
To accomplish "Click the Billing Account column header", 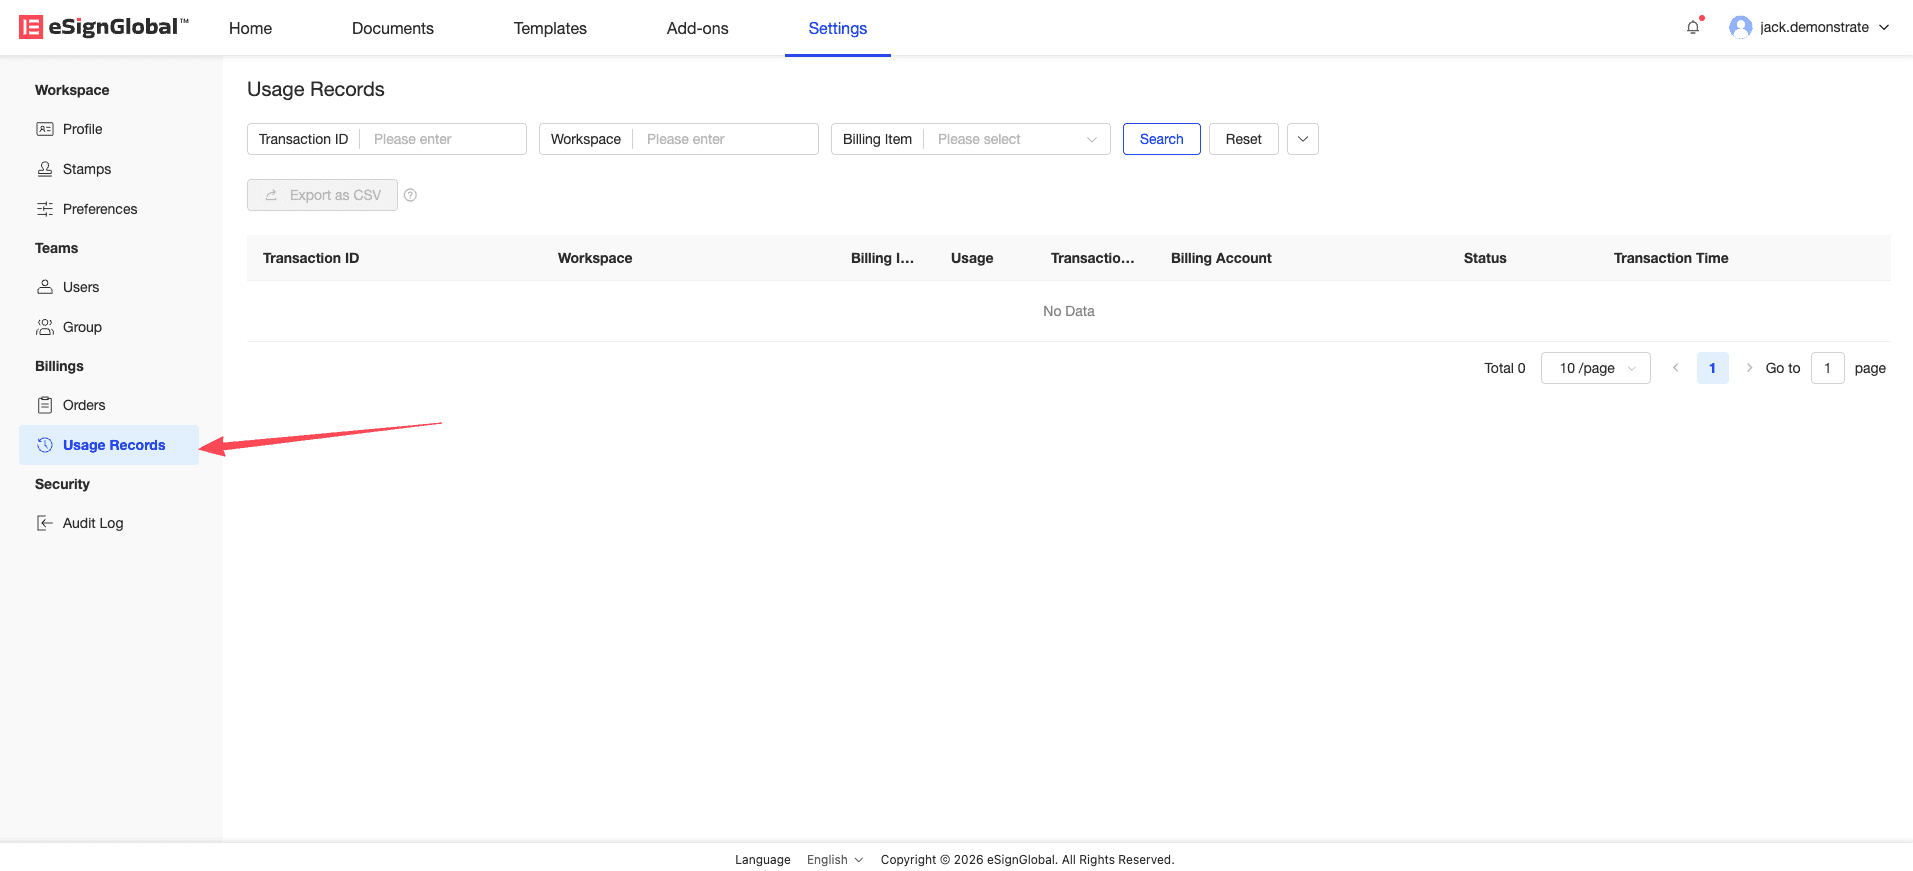I will (x=1221, y=258).
